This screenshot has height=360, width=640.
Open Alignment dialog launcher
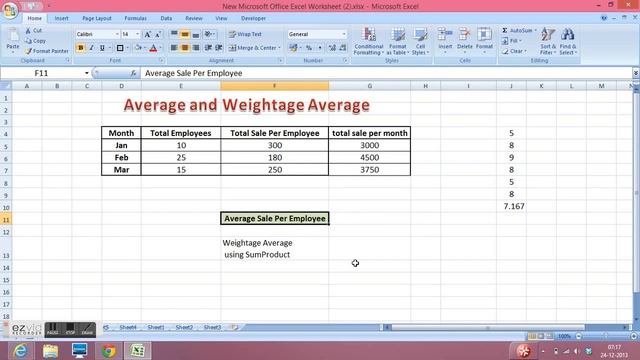point(280,60)
